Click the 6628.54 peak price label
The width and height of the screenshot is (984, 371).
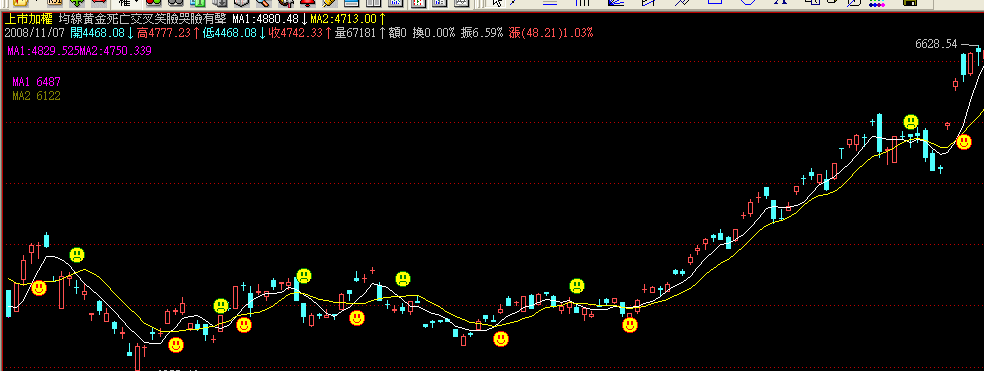936,44
